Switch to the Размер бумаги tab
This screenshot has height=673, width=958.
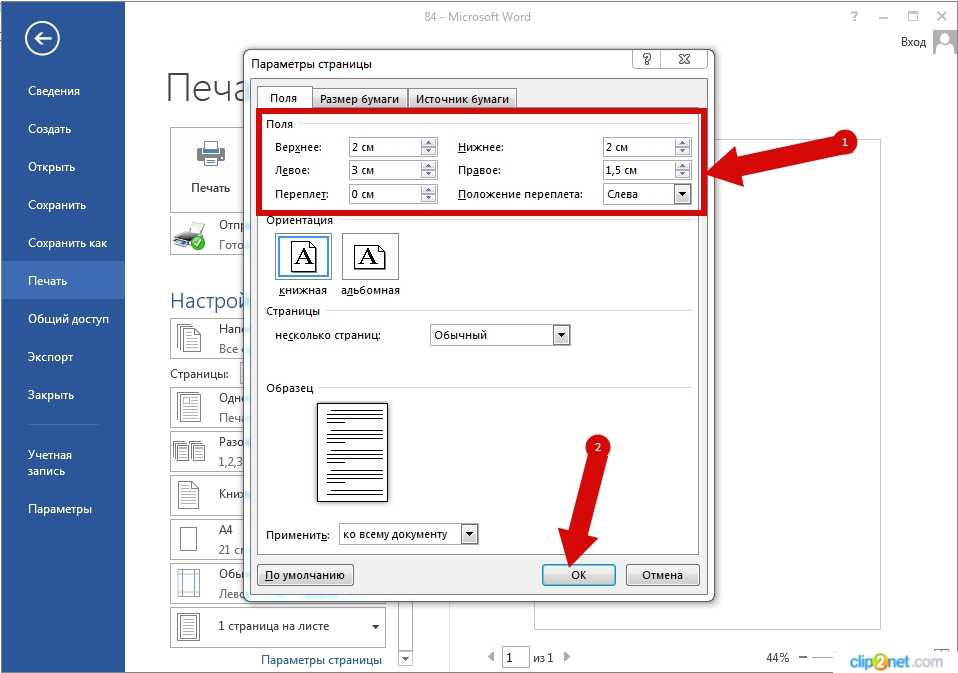click(359, 99)
